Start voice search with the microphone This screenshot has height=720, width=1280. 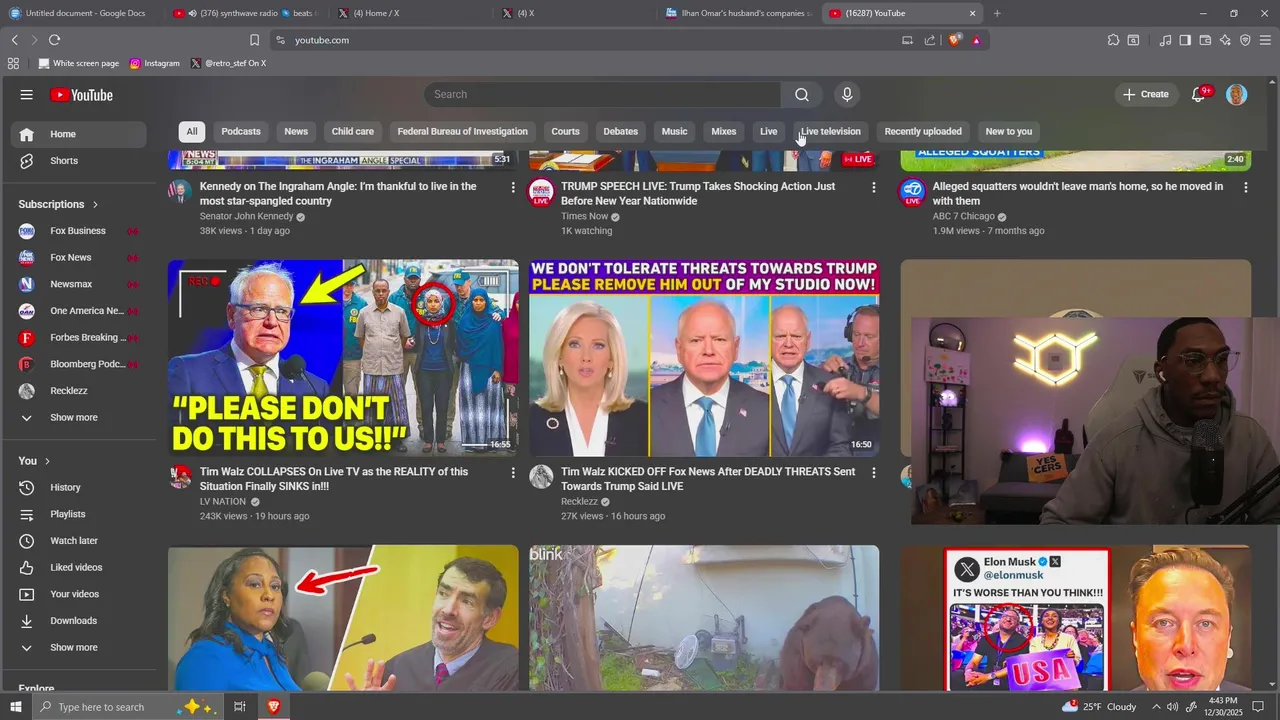point(847,94)
